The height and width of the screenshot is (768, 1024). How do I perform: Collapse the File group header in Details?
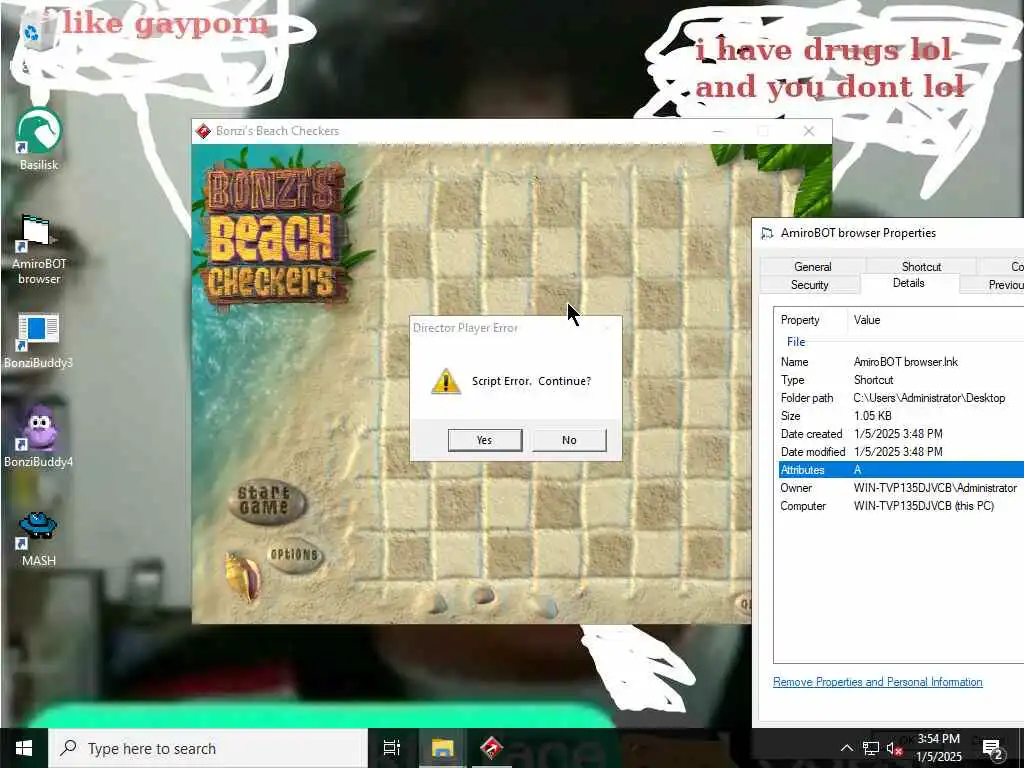point(795,342)
